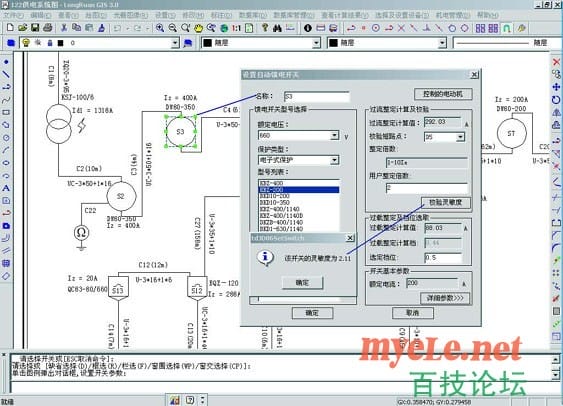Open the 帮助 menu
Screen dimensions: 563x406
tap(488, 15)
